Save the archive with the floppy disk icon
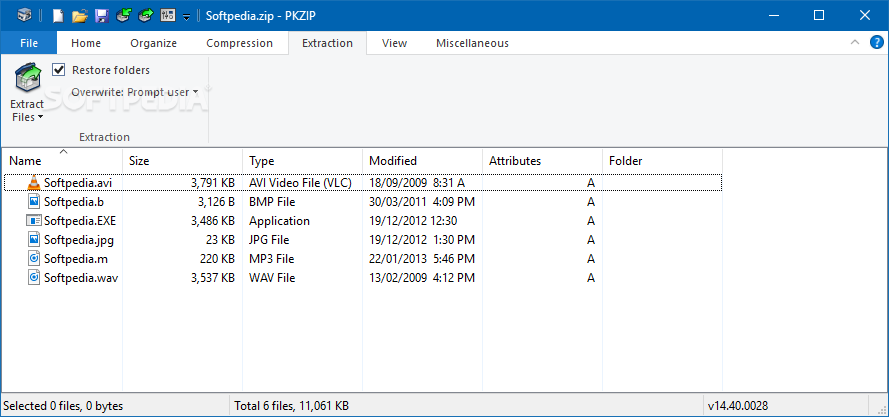 [x=102, y=15]
